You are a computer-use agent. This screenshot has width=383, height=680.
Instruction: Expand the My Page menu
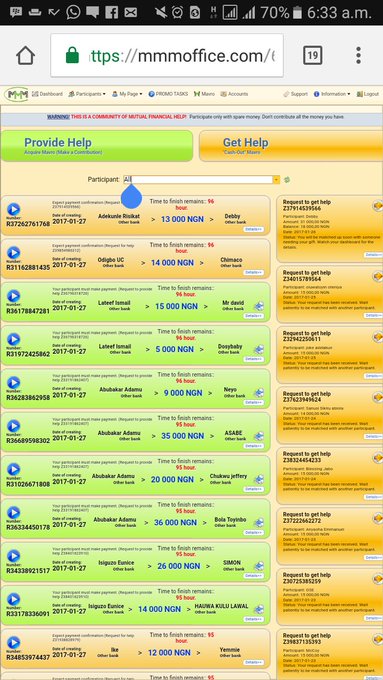click(127, 94)
